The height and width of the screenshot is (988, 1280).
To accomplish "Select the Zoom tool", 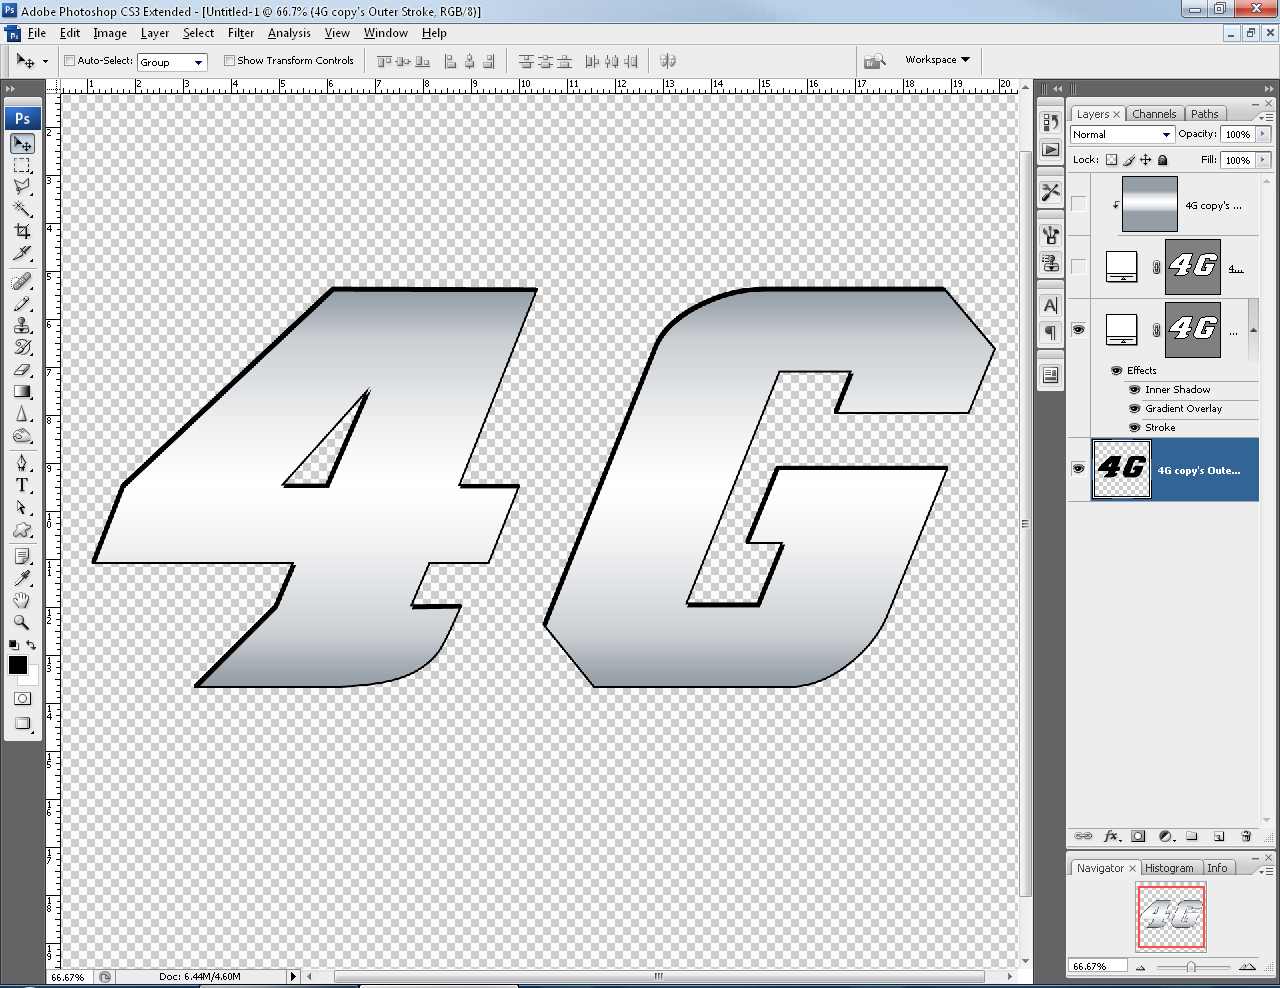I will 22,622.
